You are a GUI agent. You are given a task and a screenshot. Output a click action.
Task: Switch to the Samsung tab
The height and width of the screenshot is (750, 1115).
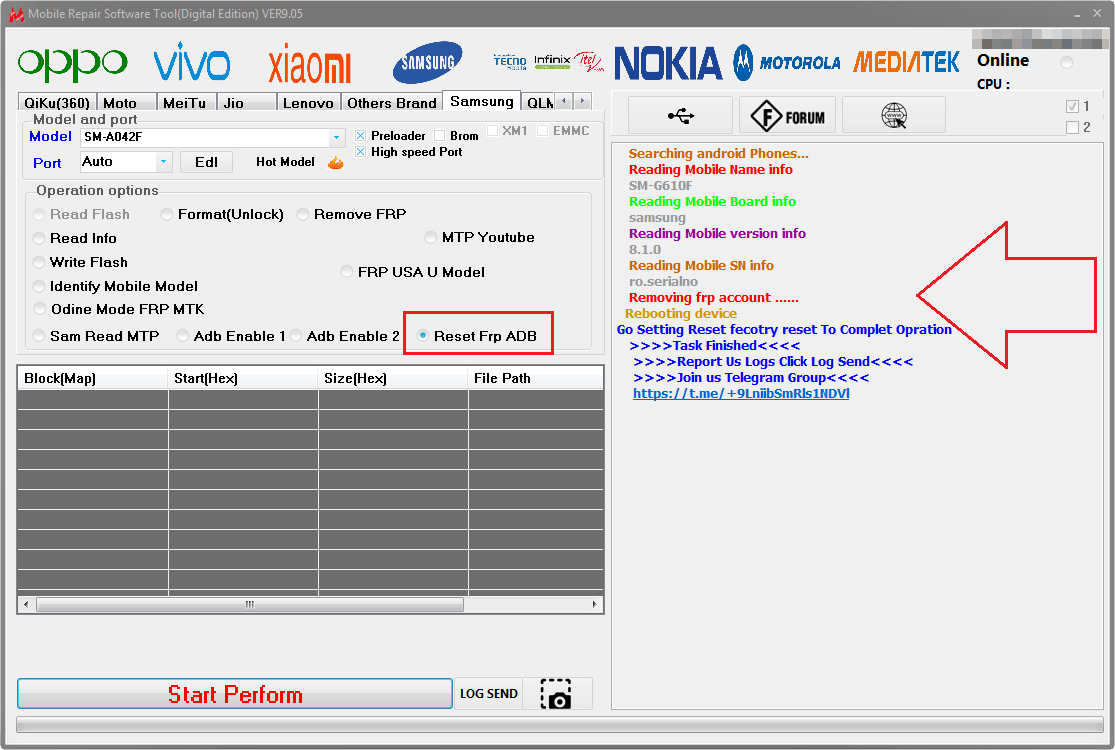pos(481,101)
